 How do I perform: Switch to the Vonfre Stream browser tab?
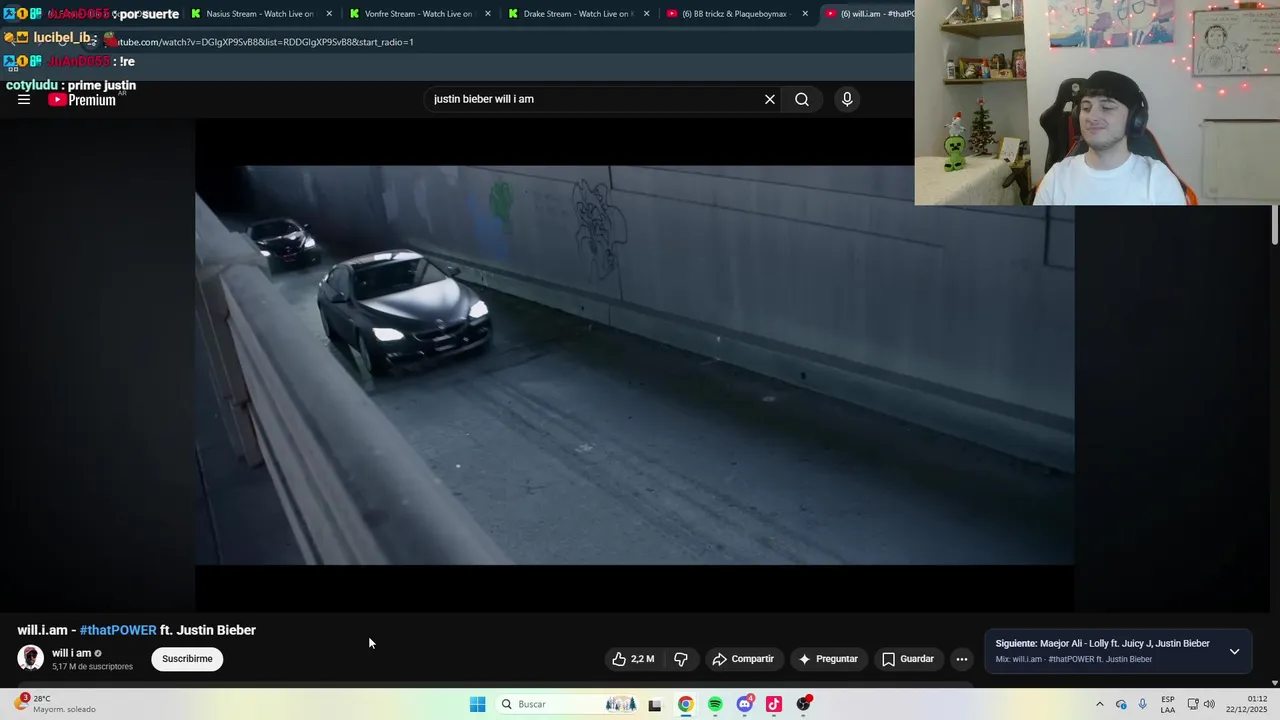click(418, 14)
